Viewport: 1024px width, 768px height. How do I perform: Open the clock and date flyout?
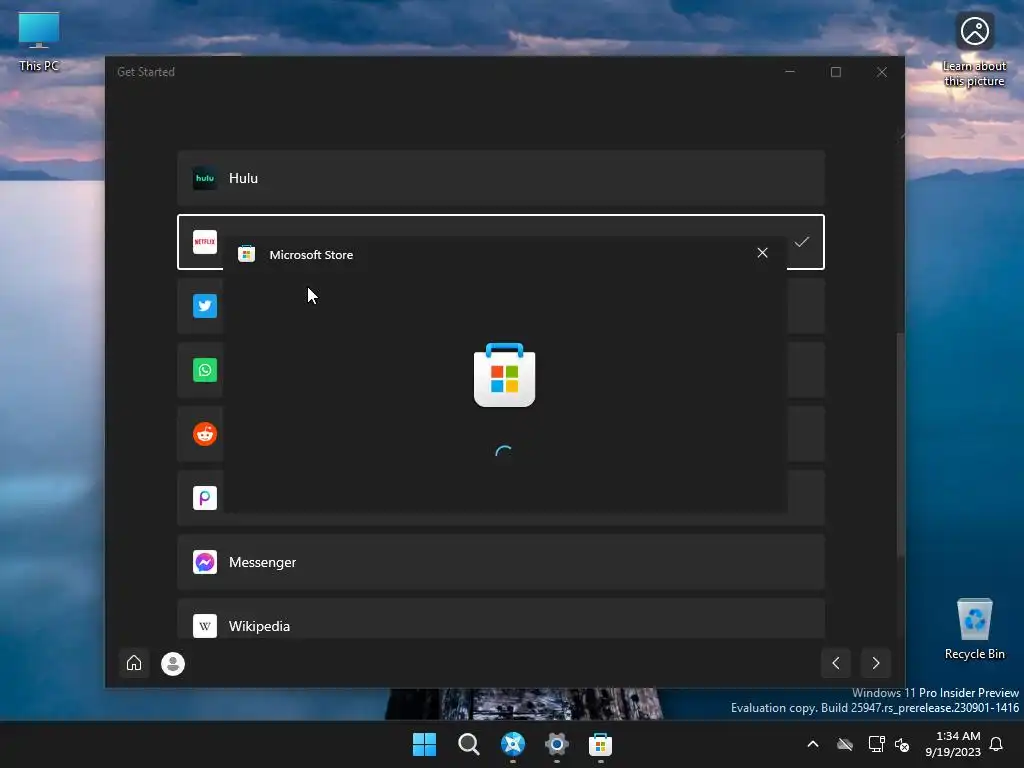click(953, 744)
